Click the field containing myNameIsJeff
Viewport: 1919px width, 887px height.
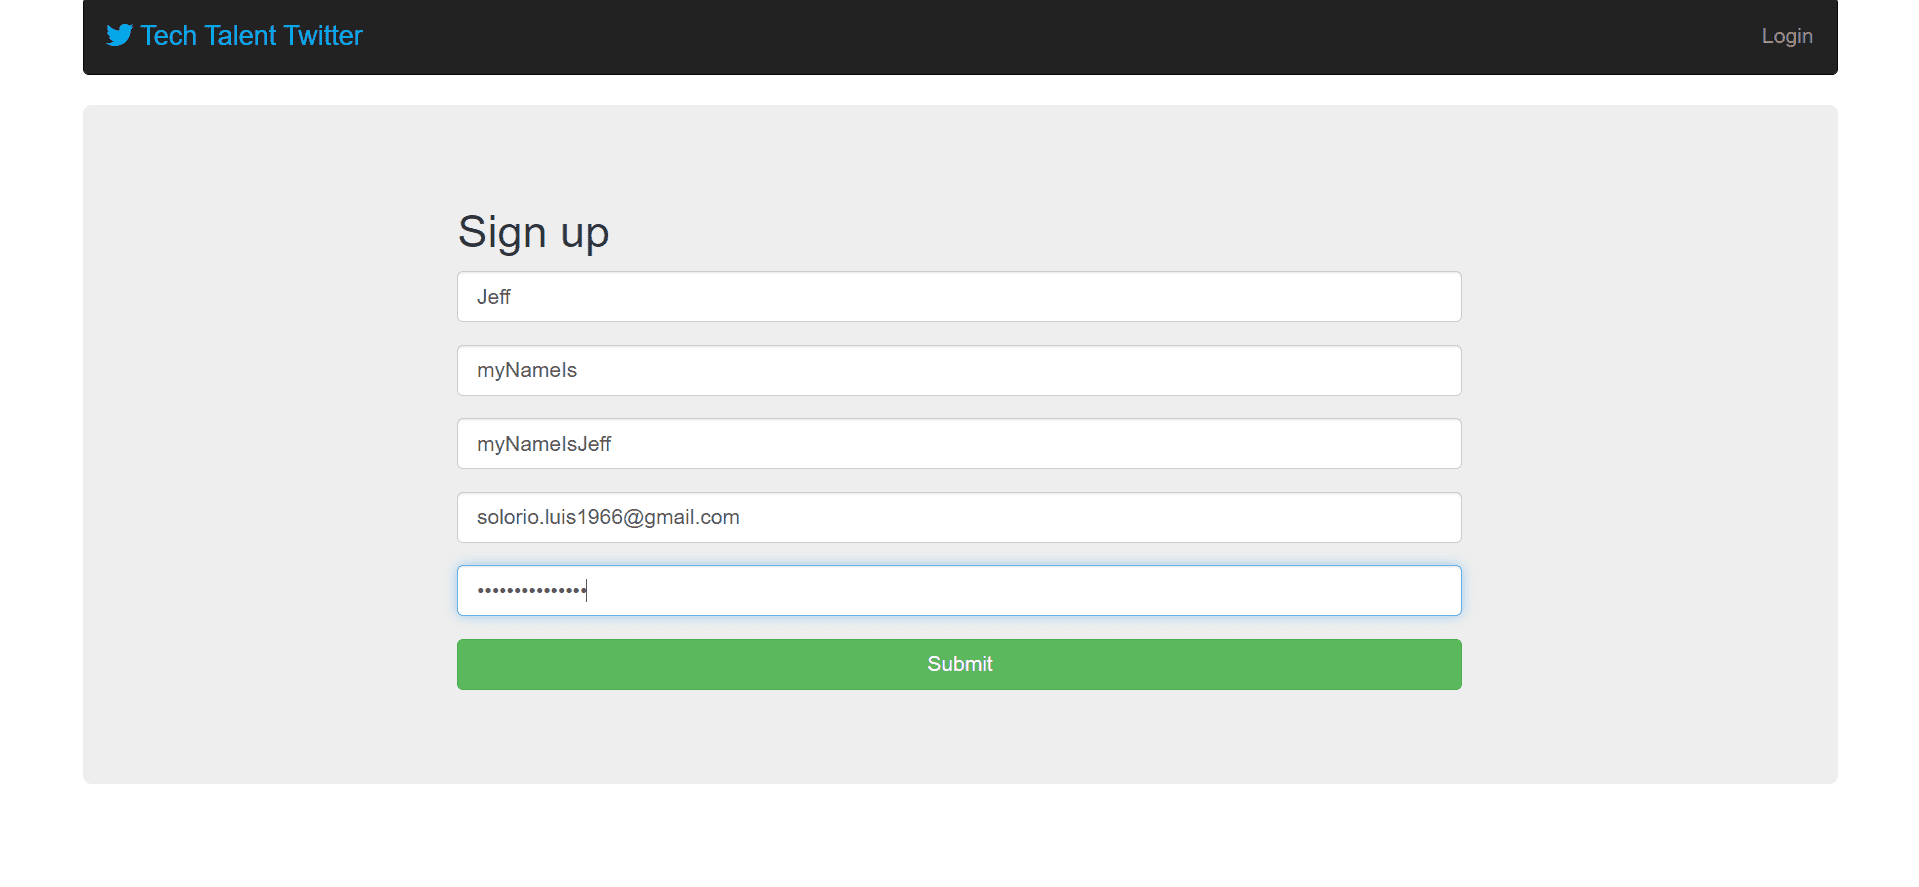[959, 444]
